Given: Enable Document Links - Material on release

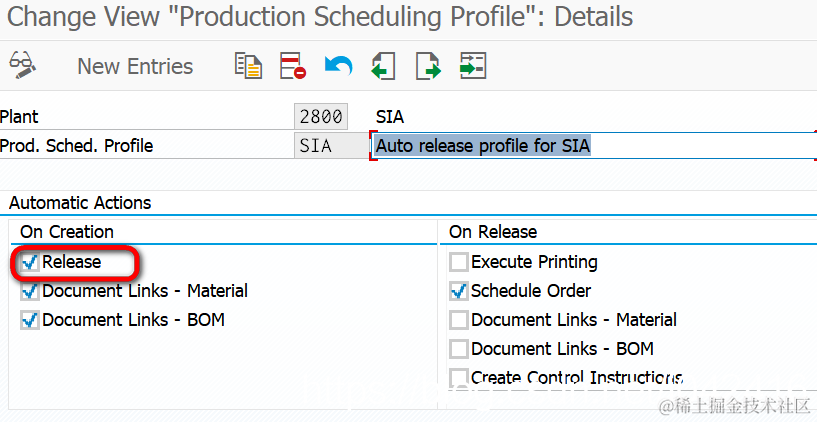Looking at the screenshot, I should pos(459,320).
